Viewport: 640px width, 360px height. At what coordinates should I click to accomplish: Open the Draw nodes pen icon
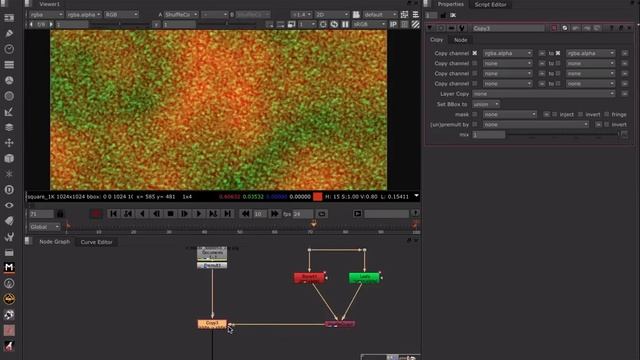[9, 33]
